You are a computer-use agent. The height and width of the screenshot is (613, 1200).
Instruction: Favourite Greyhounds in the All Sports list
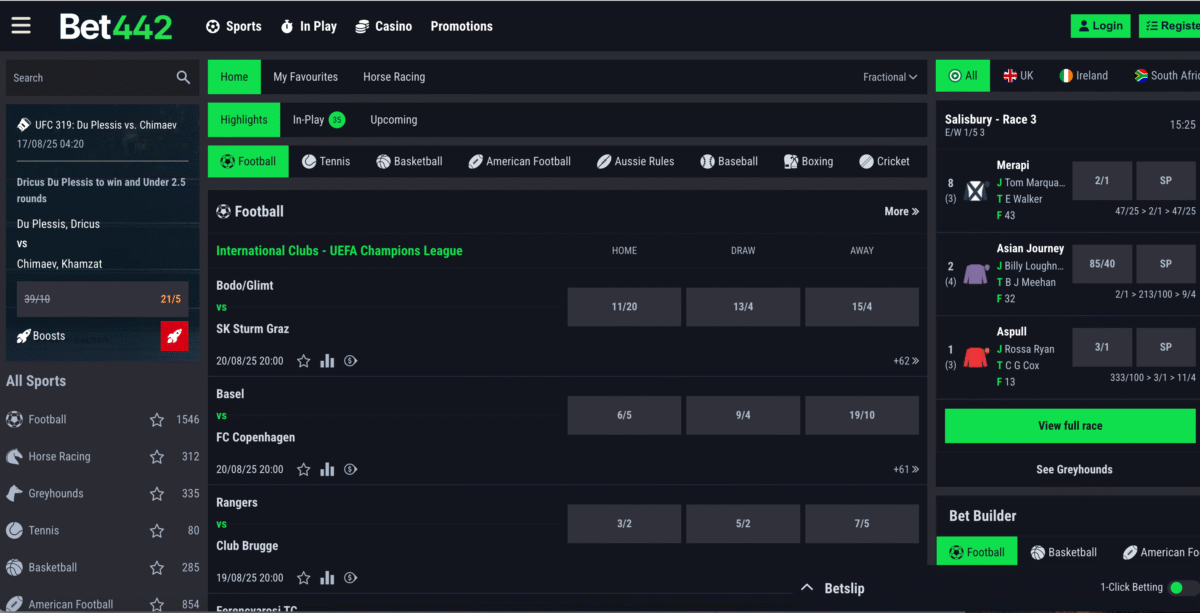[157, 494]
